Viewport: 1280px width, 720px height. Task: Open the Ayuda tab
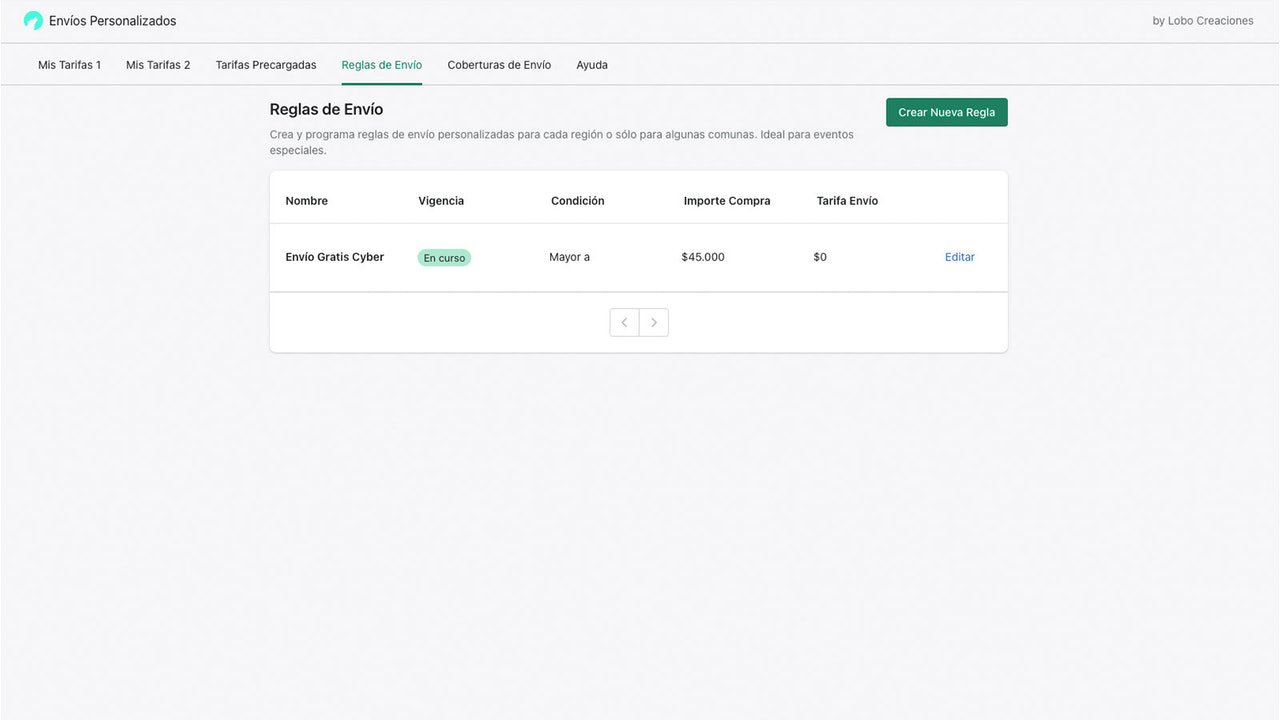pos(592,64)
